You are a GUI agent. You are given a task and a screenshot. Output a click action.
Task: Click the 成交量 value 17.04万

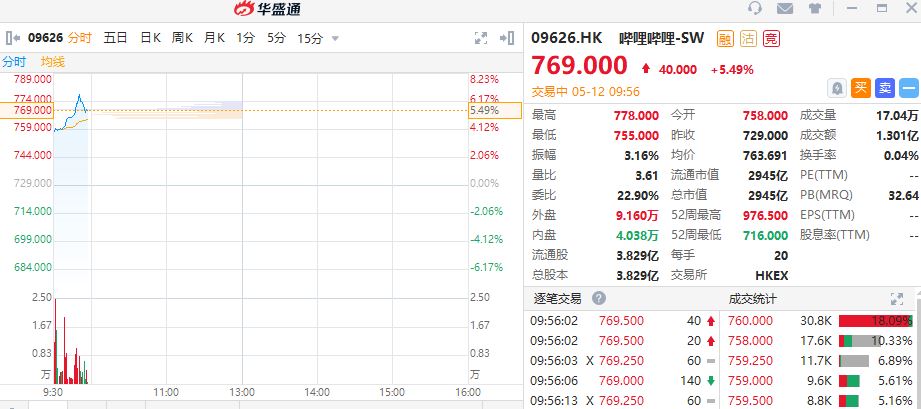(x=897, y=115)
